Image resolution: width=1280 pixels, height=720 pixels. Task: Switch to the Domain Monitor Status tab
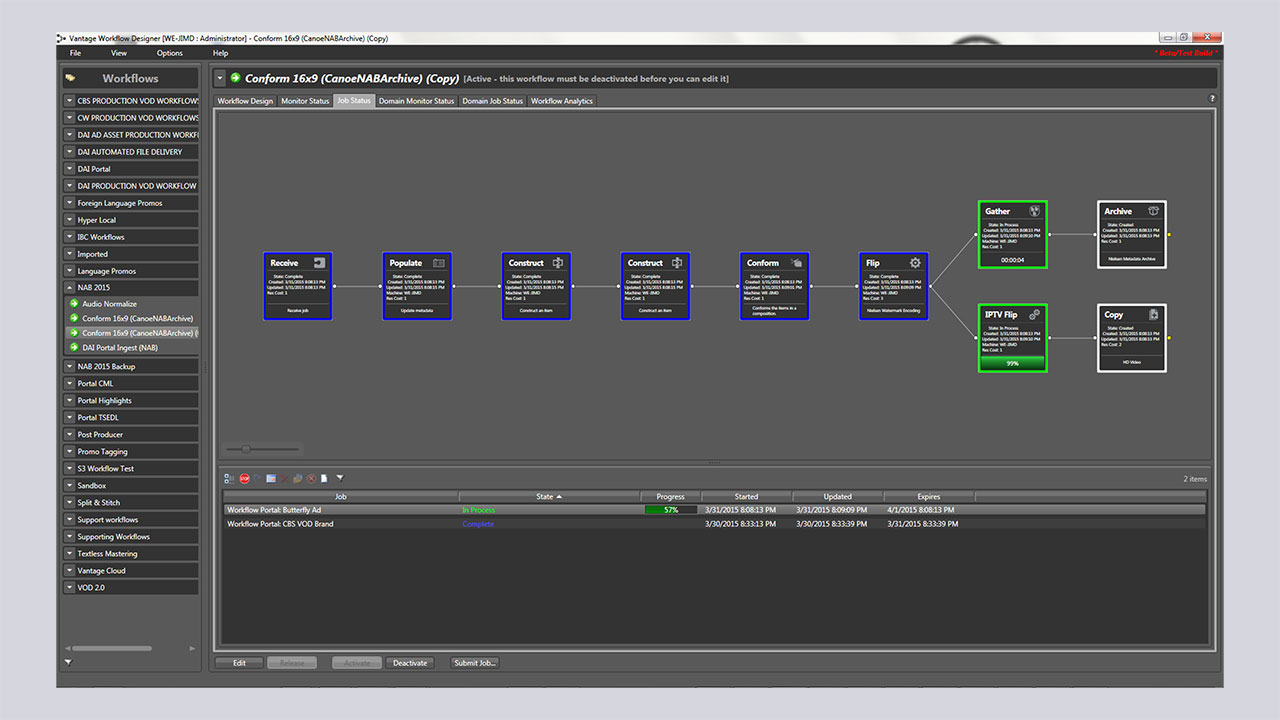416,101
